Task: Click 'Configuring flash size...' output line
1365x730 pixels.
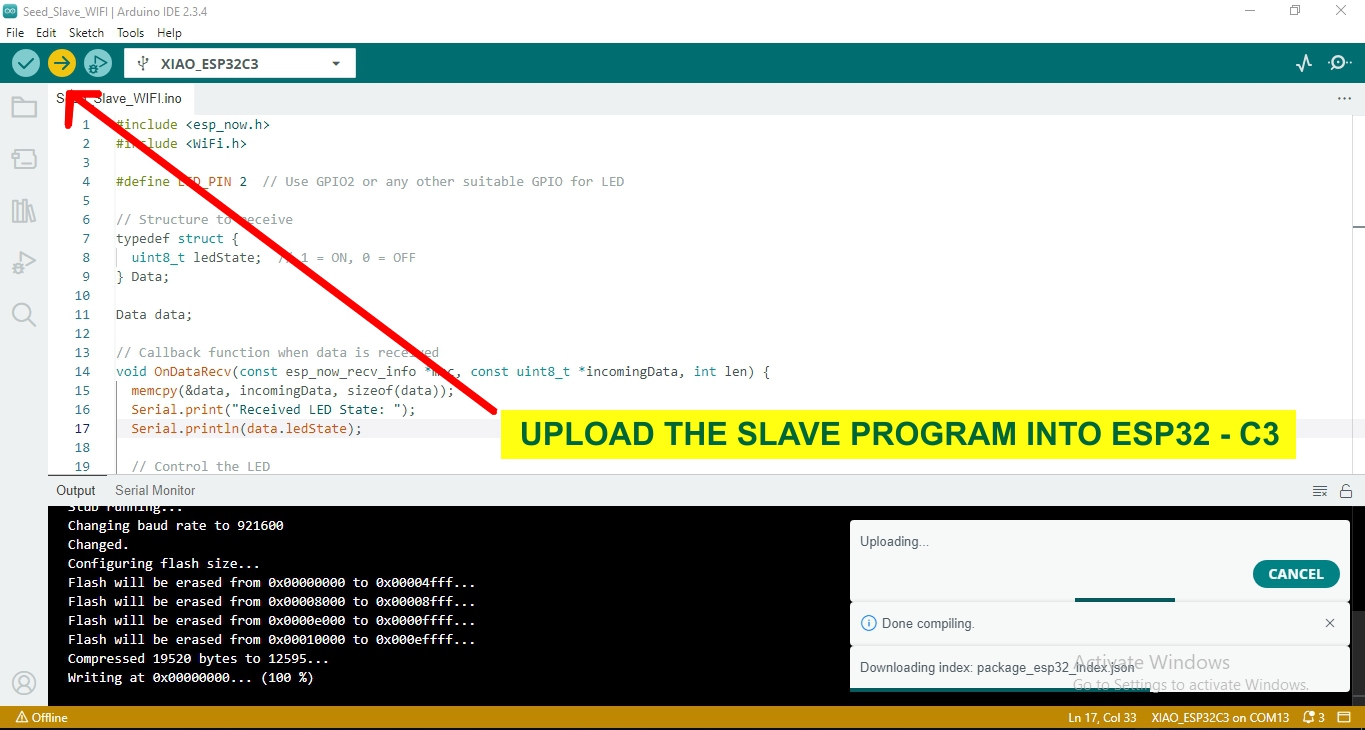Action: click(x=164, y=563)
